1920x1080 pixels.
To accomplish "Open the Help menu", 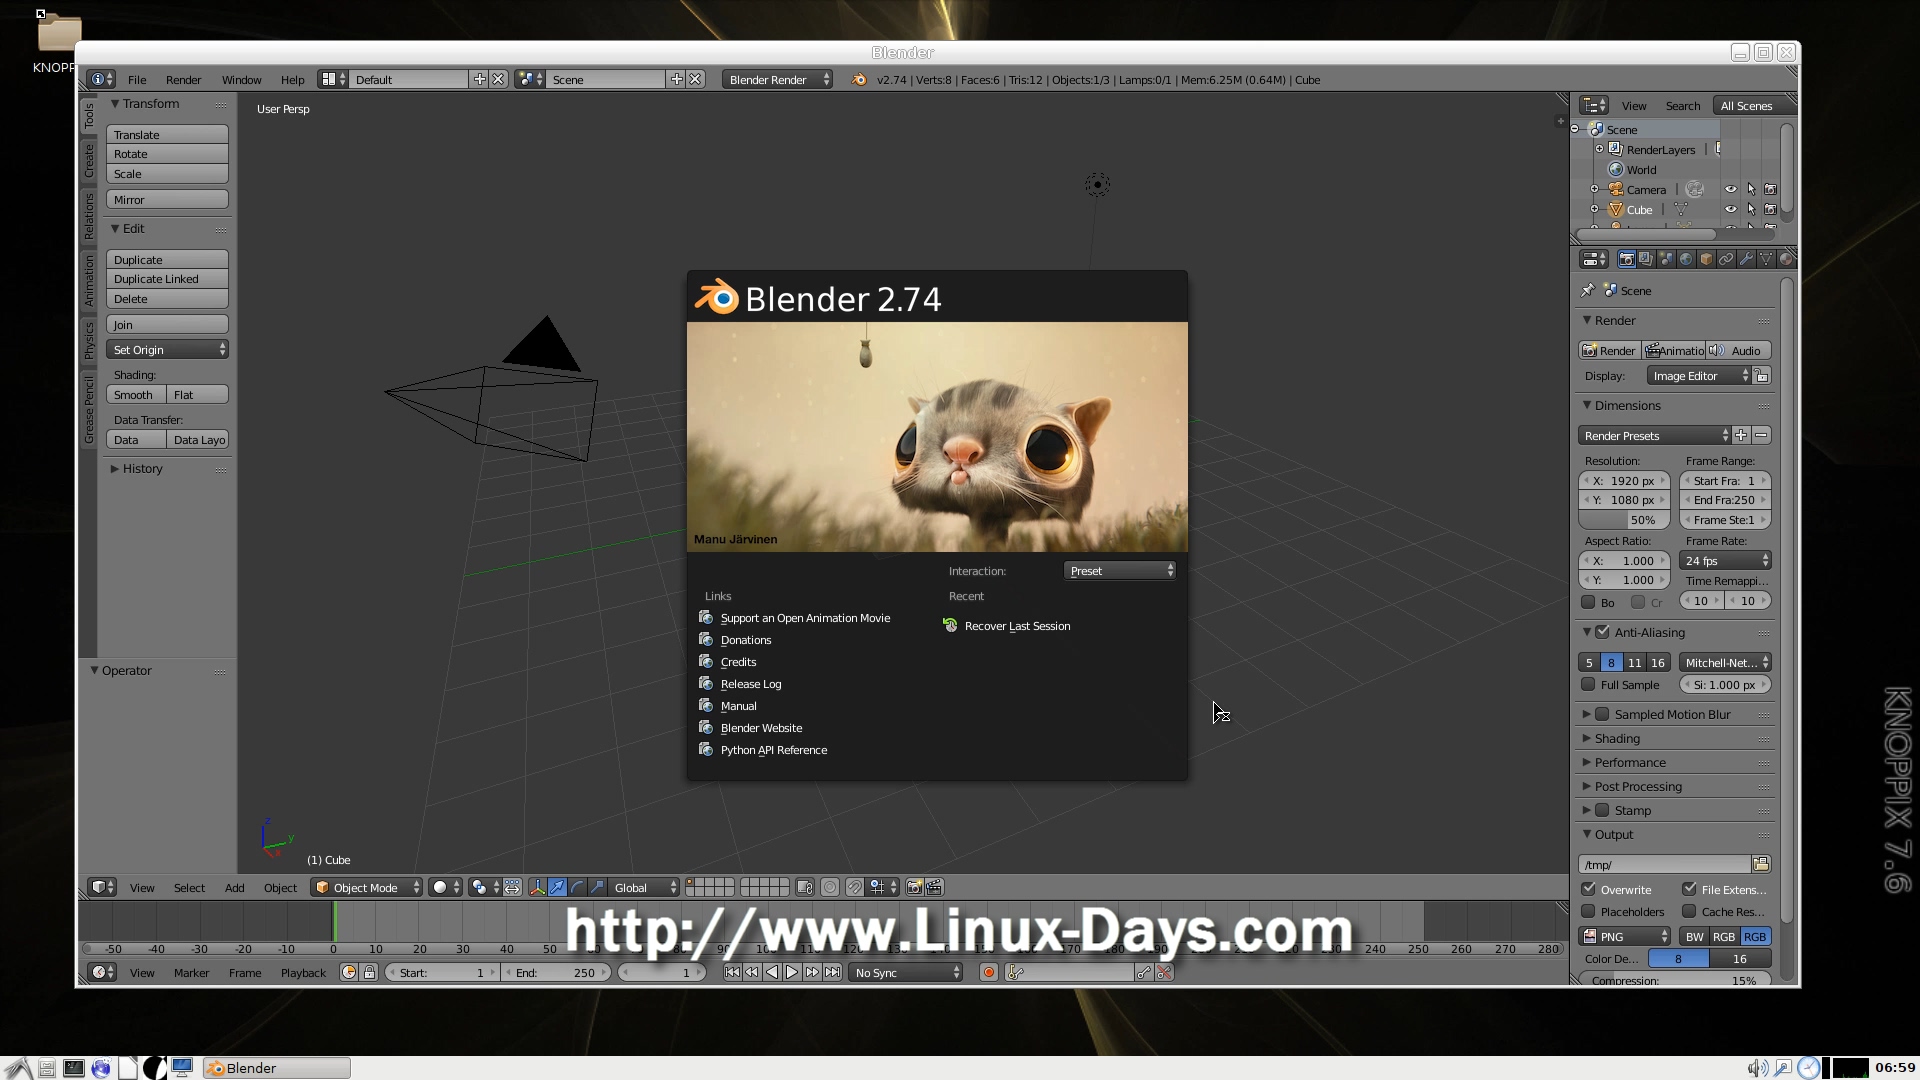I will [292, 79].
